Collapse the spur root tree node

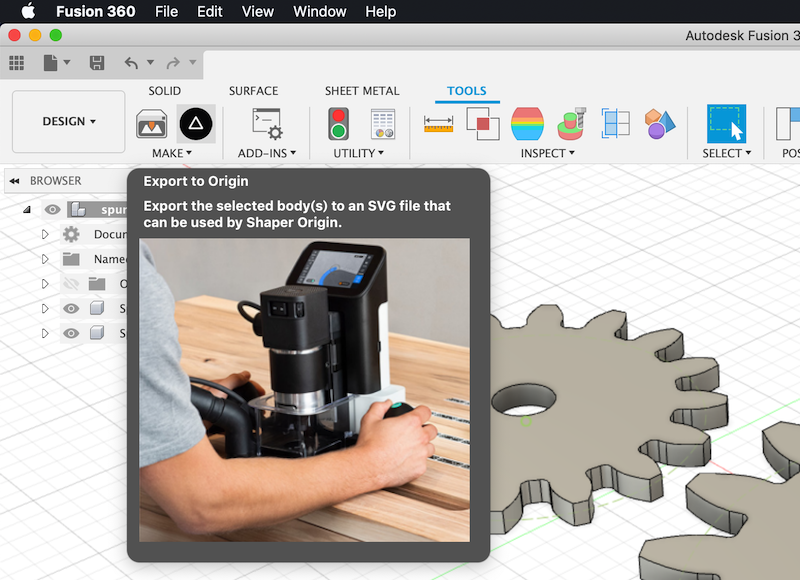(x=27, y=209)
